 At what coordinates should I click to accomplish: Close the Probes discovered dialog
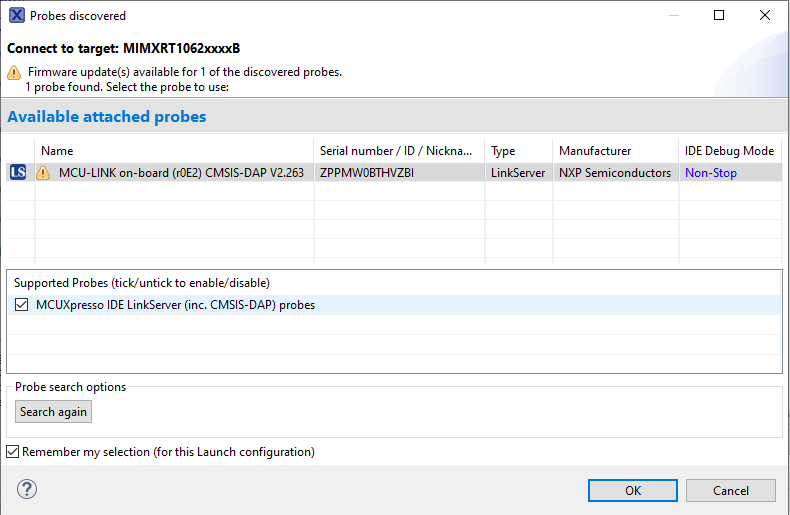(x=765, y=16)
